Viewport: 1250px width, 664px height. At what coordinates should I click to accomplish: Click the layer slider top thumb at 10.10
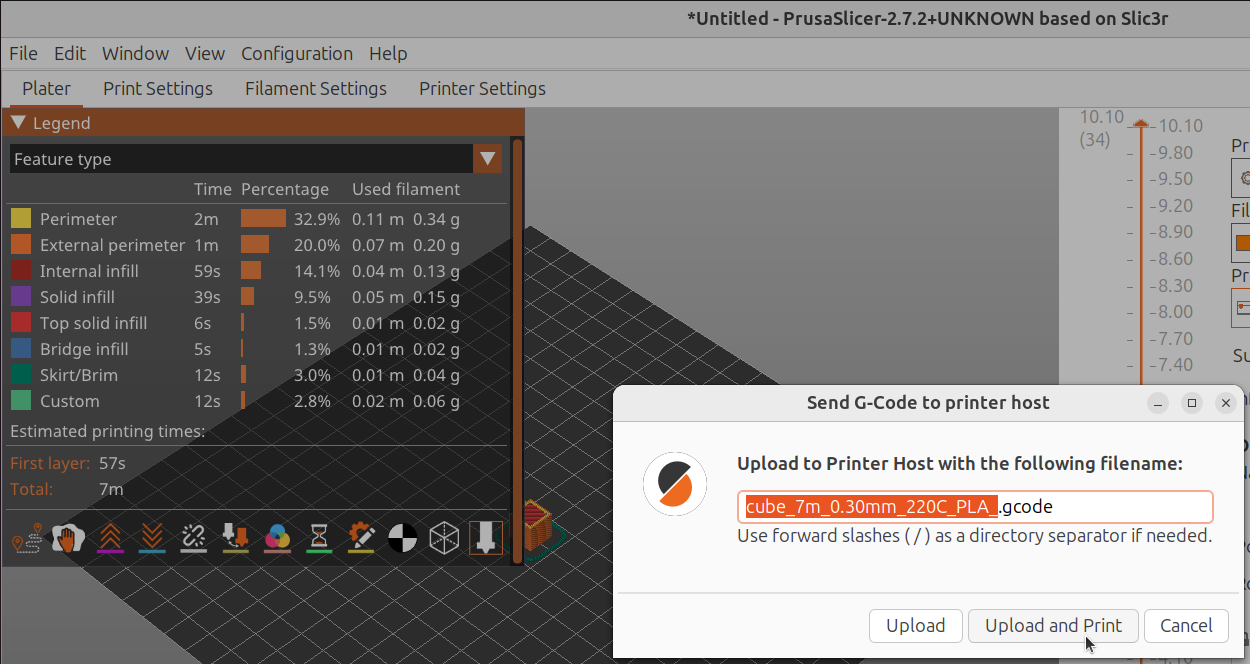tap(1141, 123)
